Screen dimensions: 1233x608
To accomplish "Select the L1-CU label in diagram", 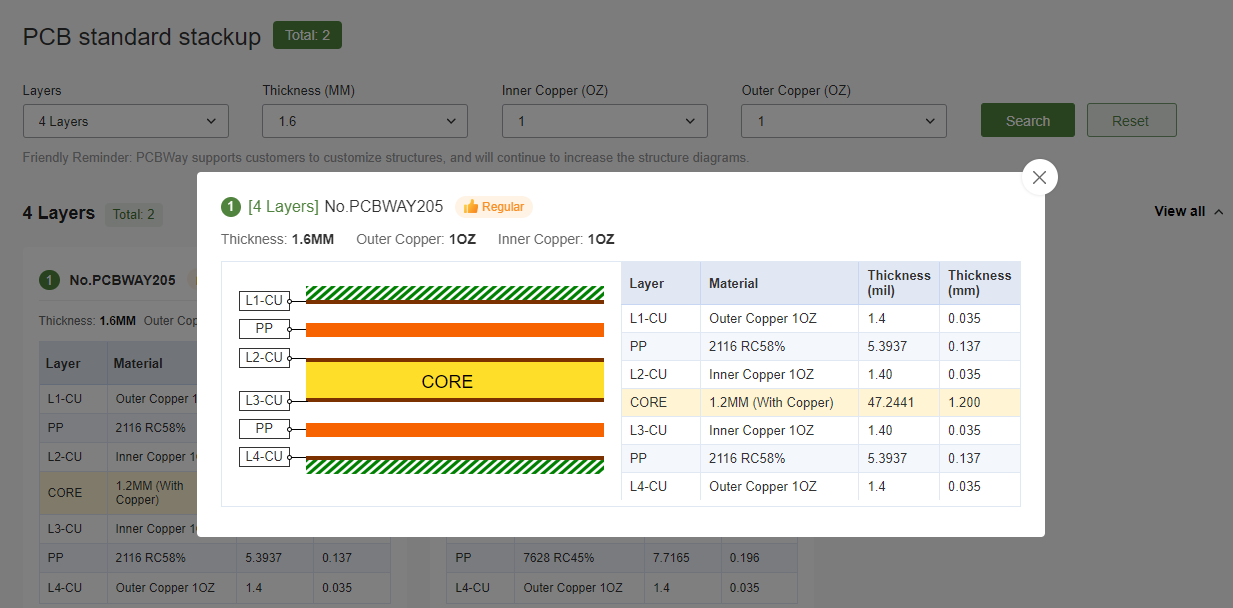I will pyautogui.click(x=264, y=300).
